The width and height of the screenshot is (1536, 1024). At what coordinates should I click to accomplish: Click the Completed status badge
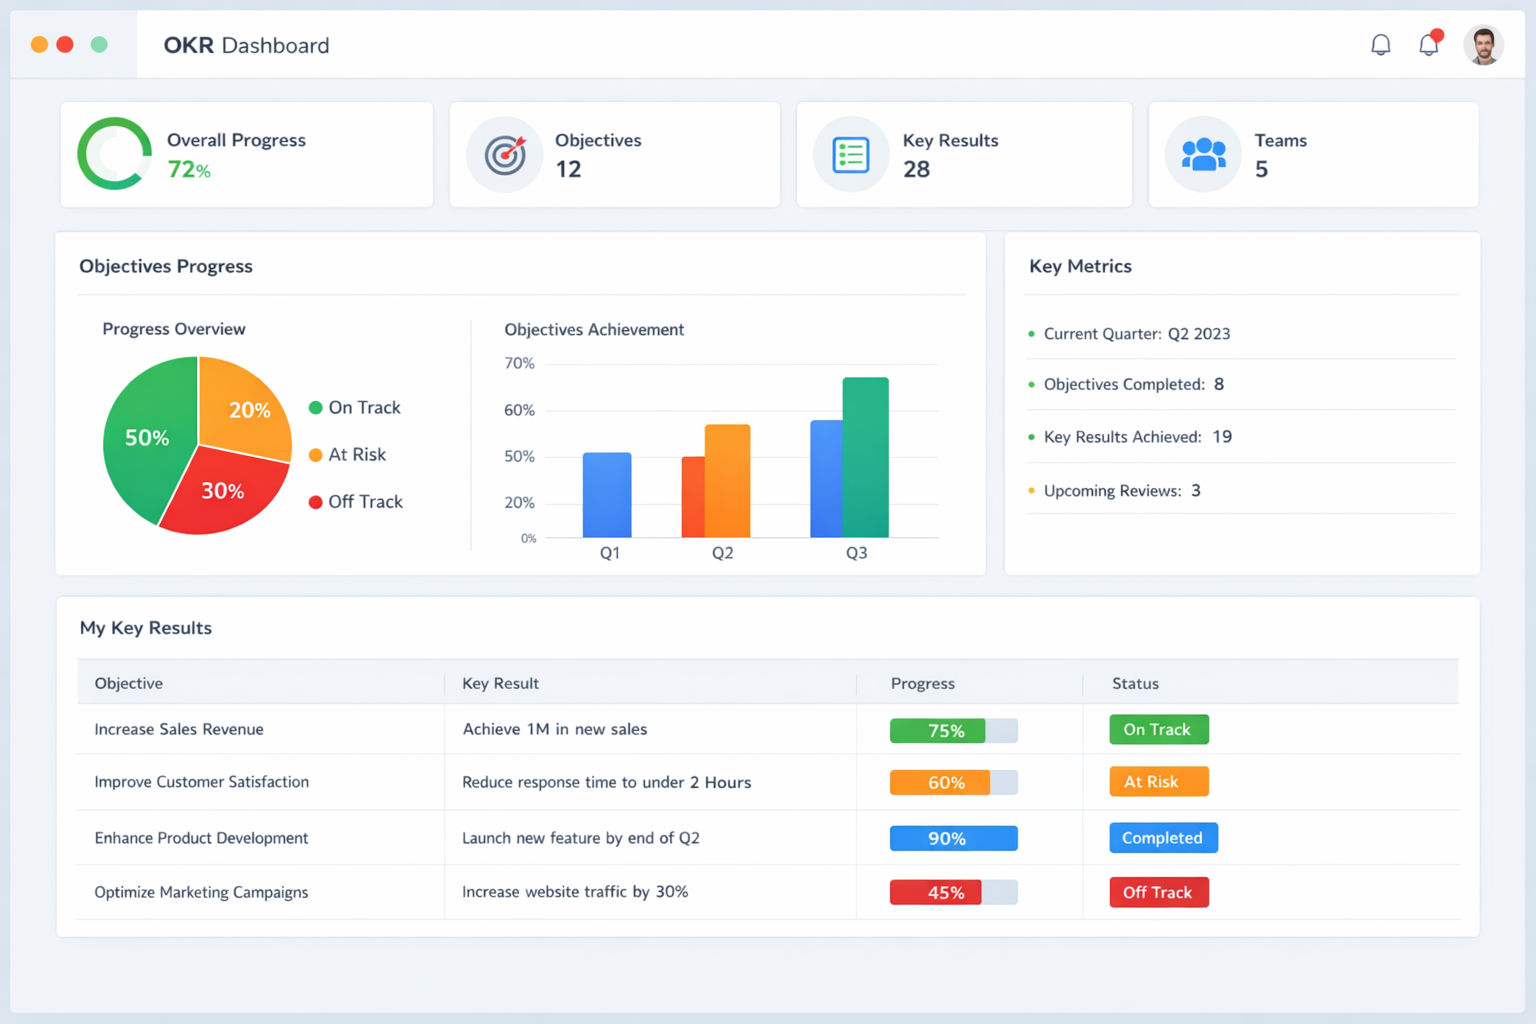click(1163, 838)
